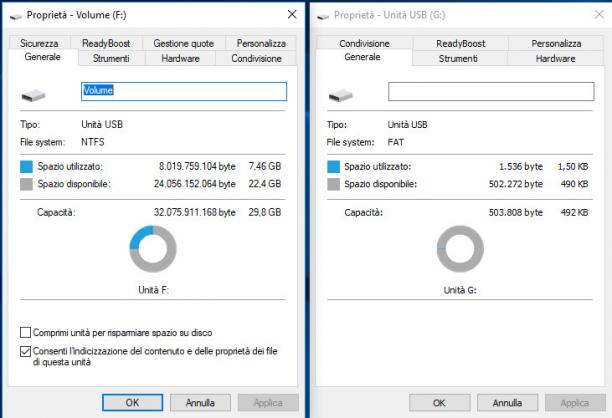Click Unità USB type value in F: window
Viewport: 612px width, 418px height.
[102, 125]
